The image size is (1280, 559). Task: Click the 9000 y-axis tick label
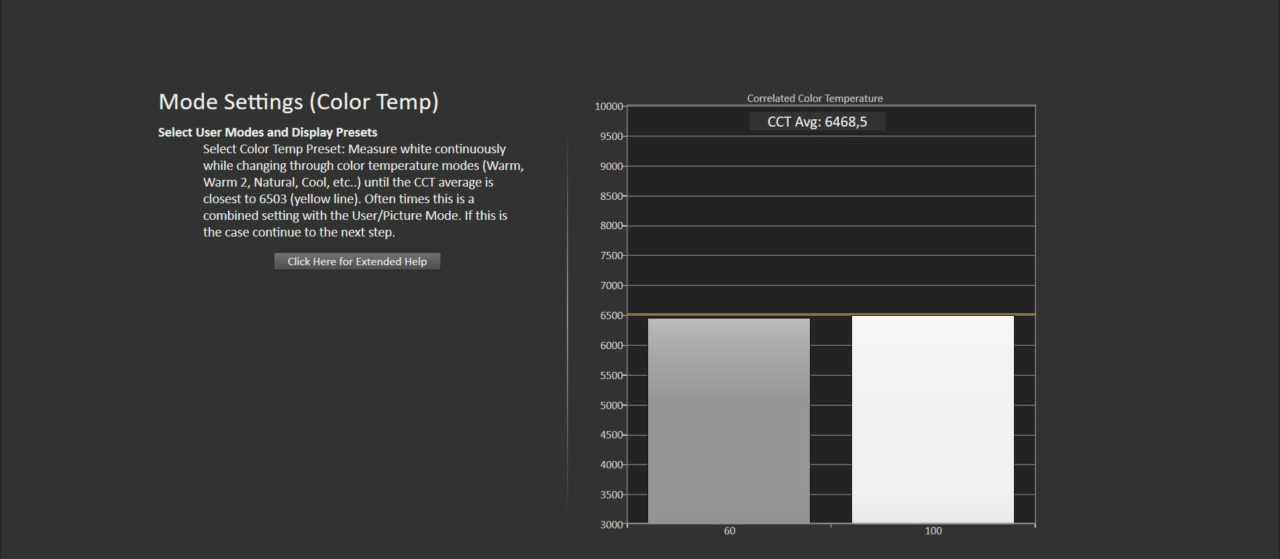tap(610, 166)
